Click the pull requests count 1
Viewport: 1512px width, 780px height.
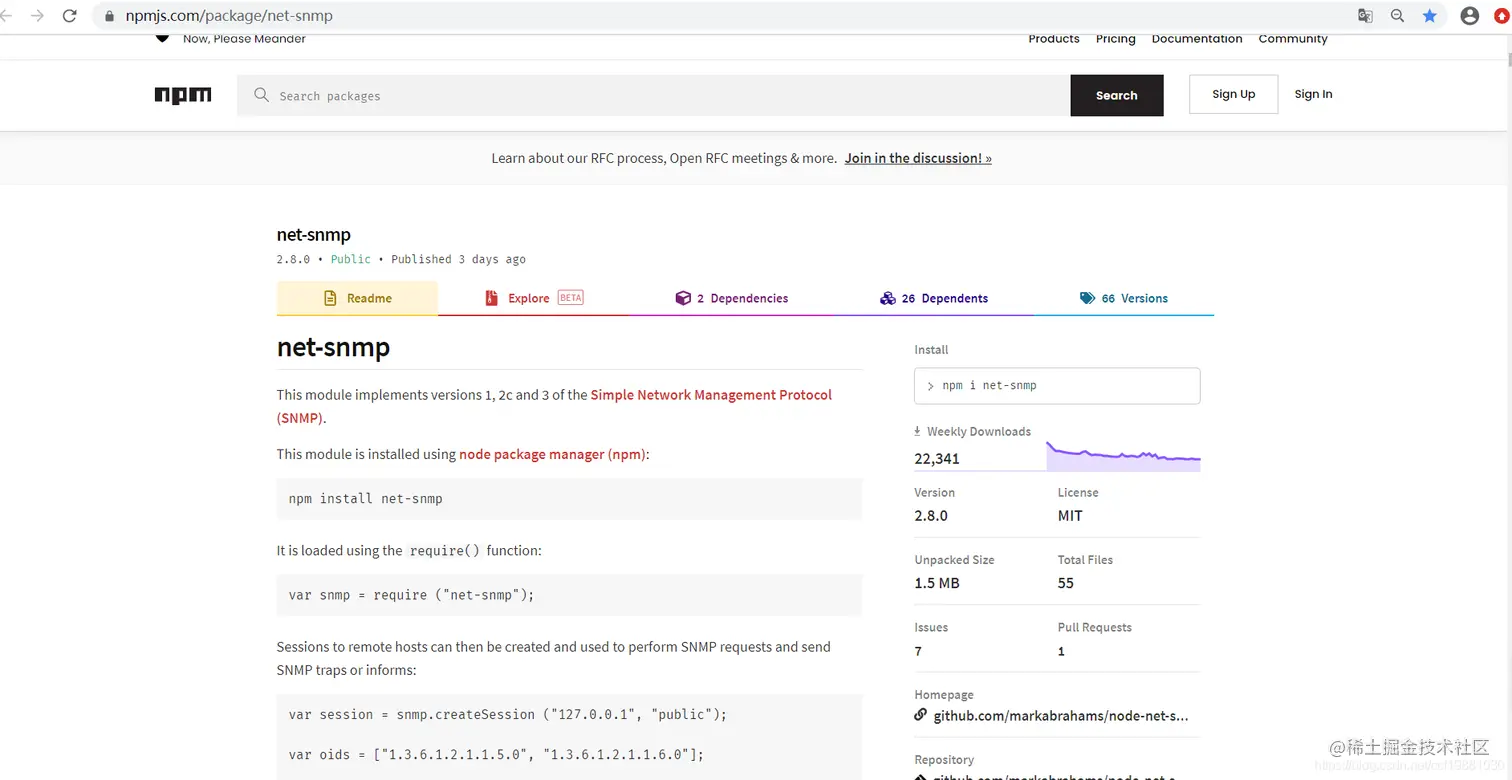(x=1061, y=651)
